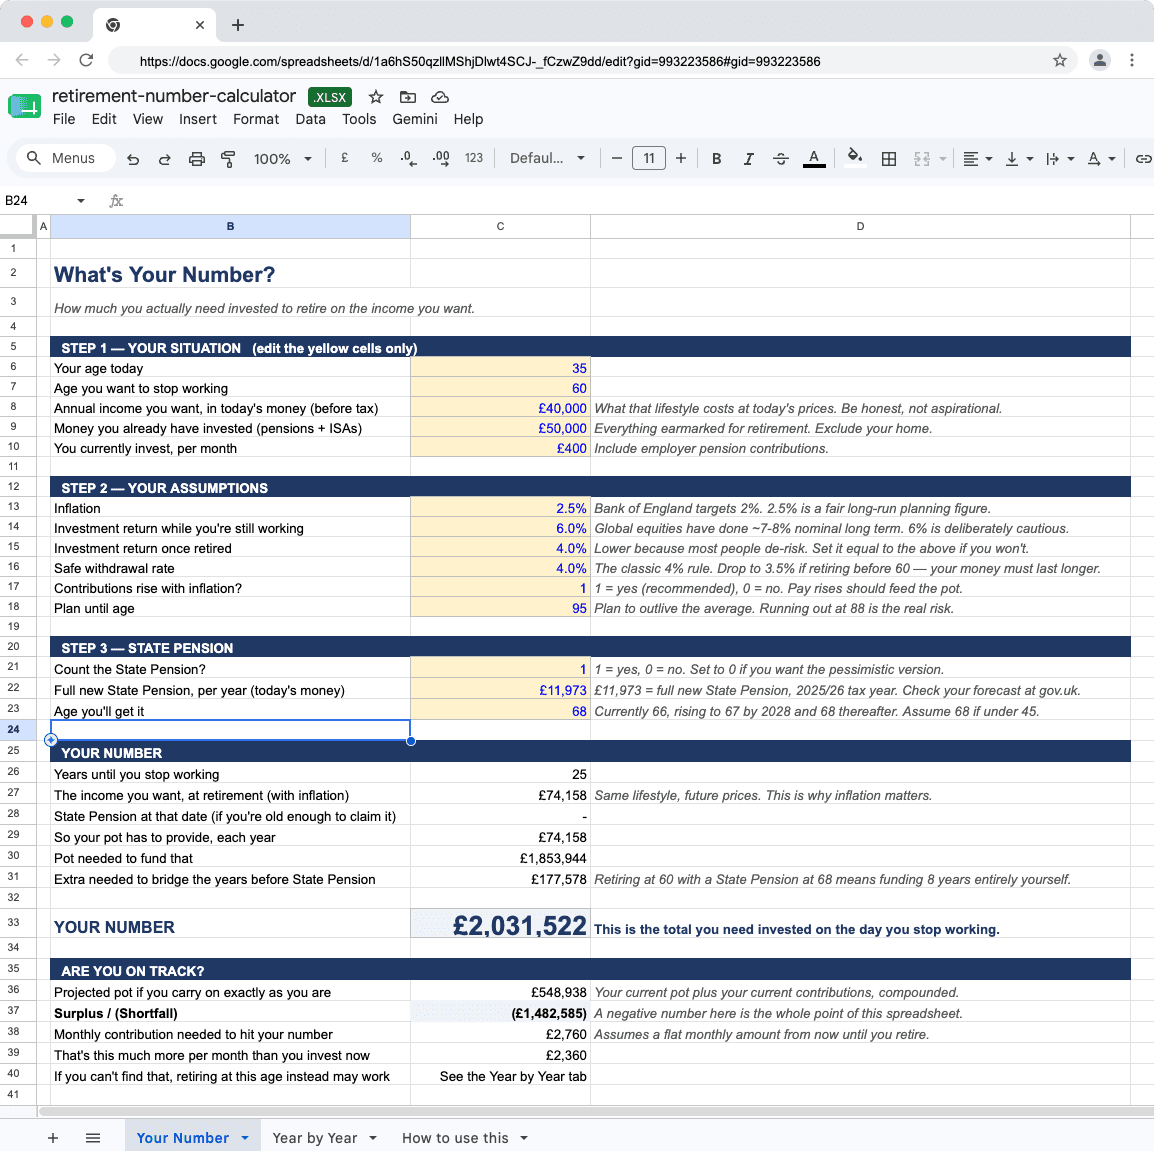Click the Add sheet plus button
Screen dimensions: 1154x1151
53,1138
